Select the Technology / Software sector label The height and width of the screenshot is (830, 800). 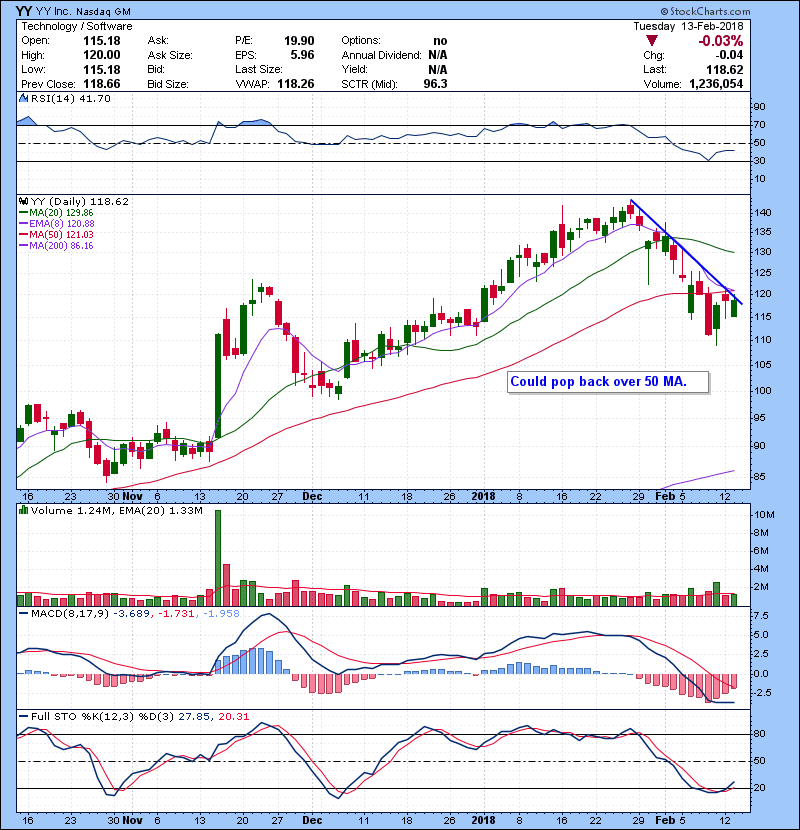point(77,26)
